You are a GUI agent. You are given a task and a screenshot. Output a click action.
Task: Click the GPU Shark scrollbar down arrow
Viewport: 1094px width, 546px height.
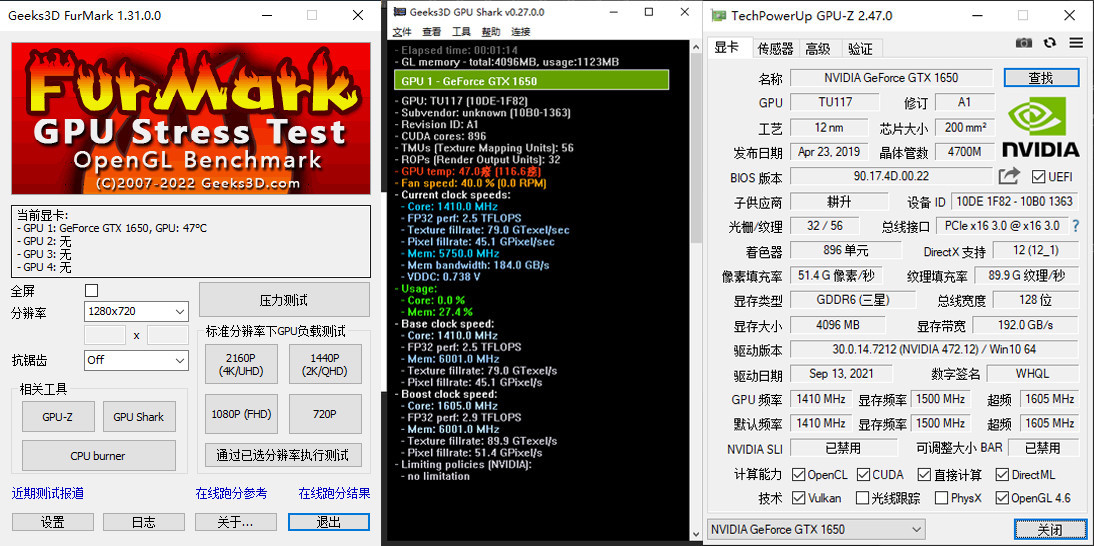(x=696, y=533)
